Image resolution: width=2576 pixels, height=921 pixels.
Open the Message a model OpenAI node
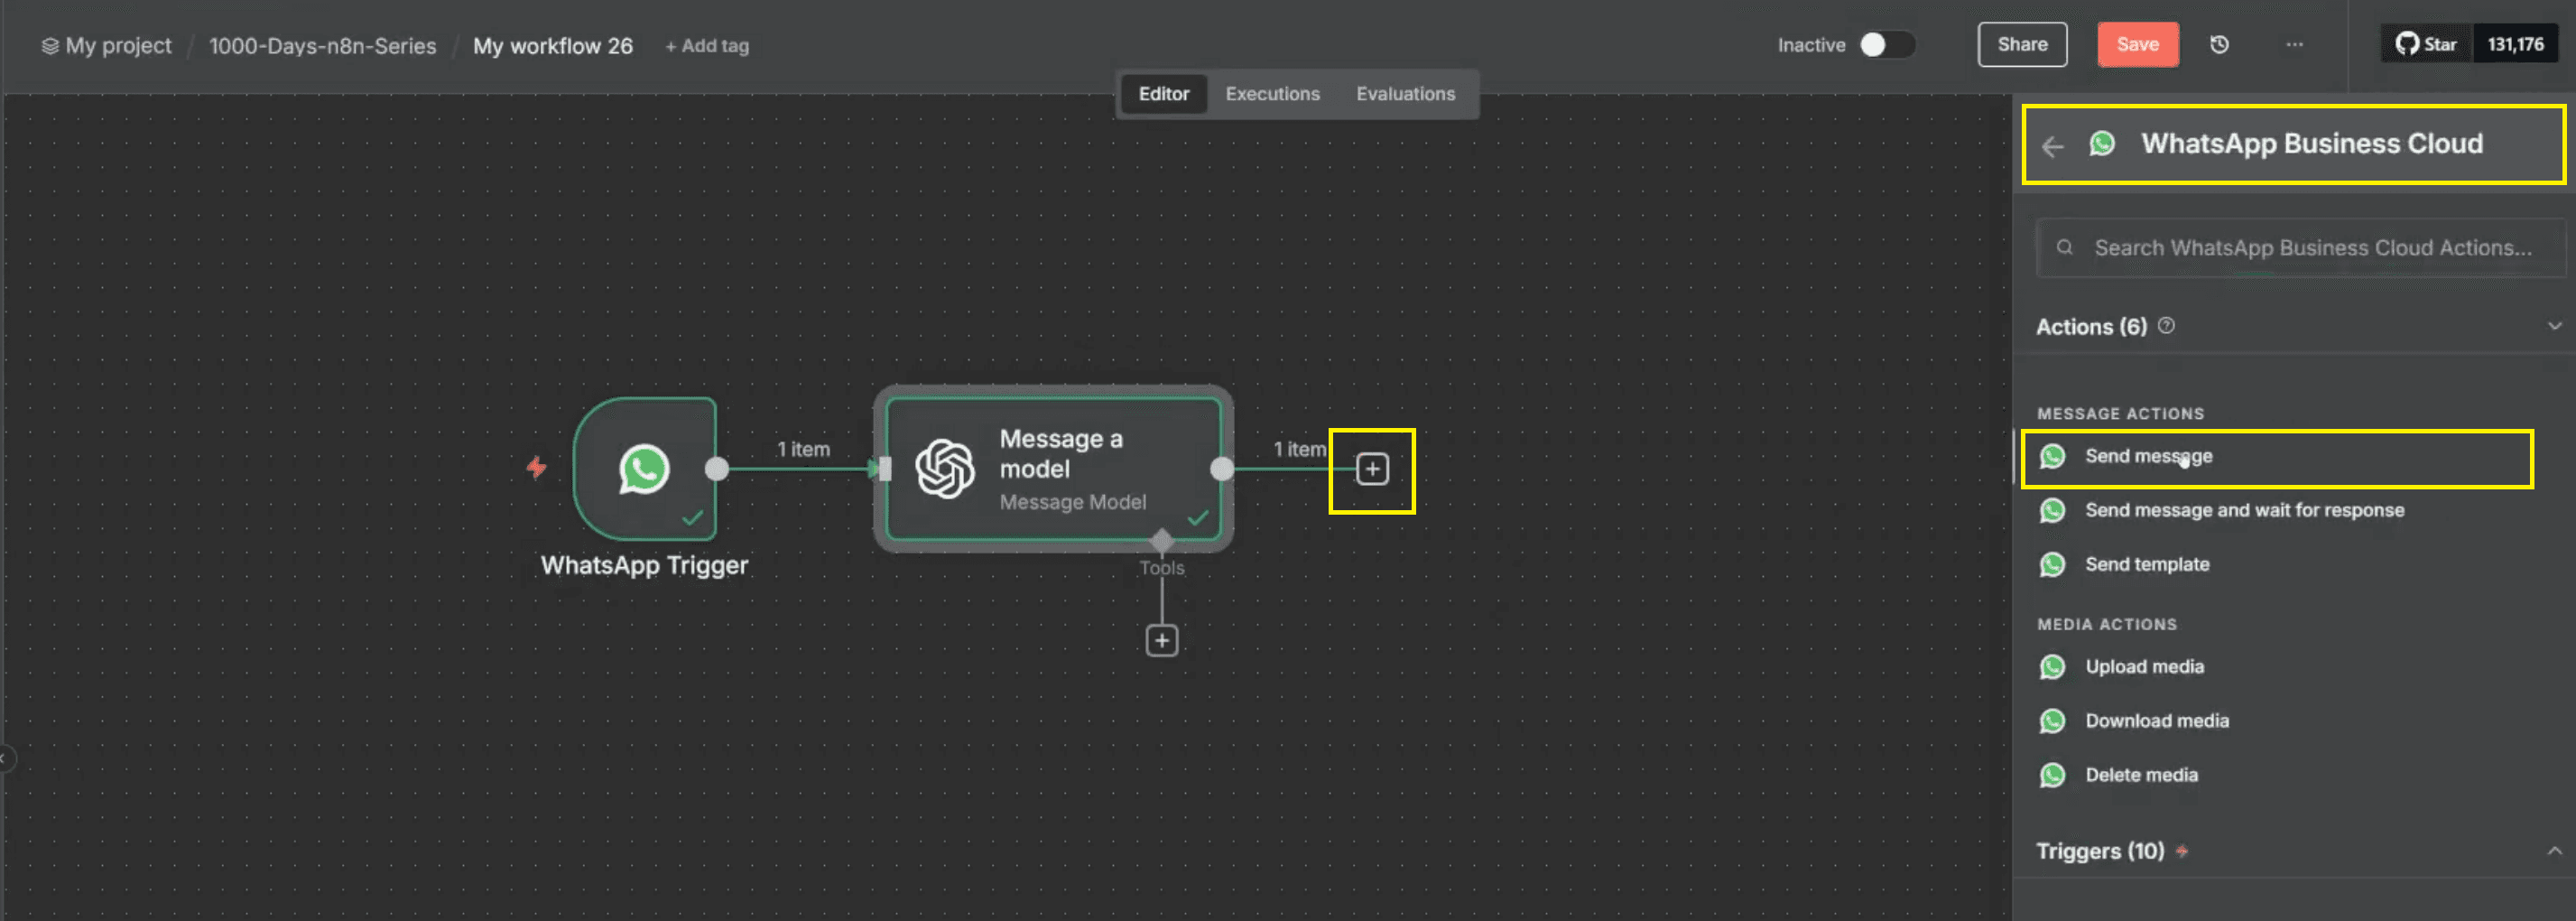pos(1052,467)
